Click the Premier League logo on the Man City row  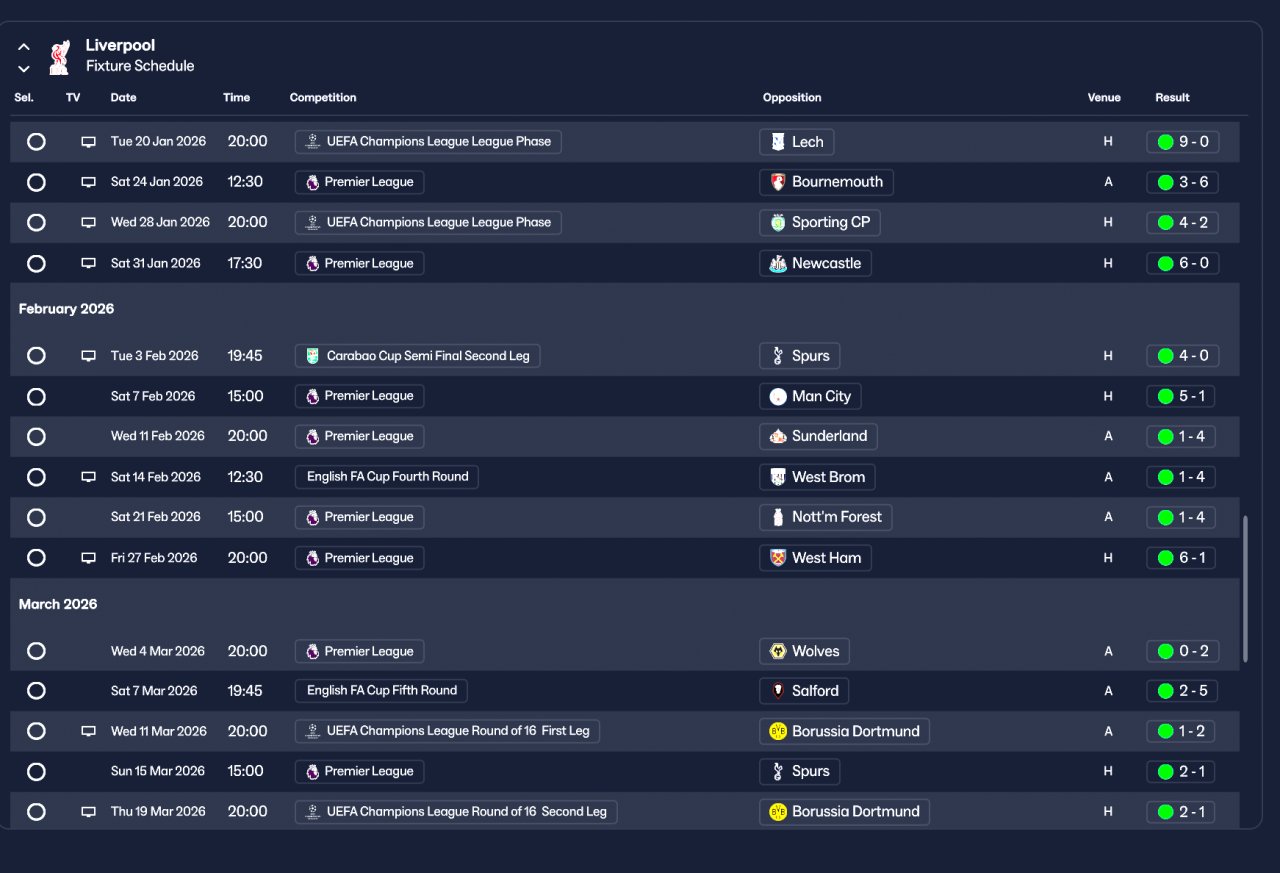[313, 397]
